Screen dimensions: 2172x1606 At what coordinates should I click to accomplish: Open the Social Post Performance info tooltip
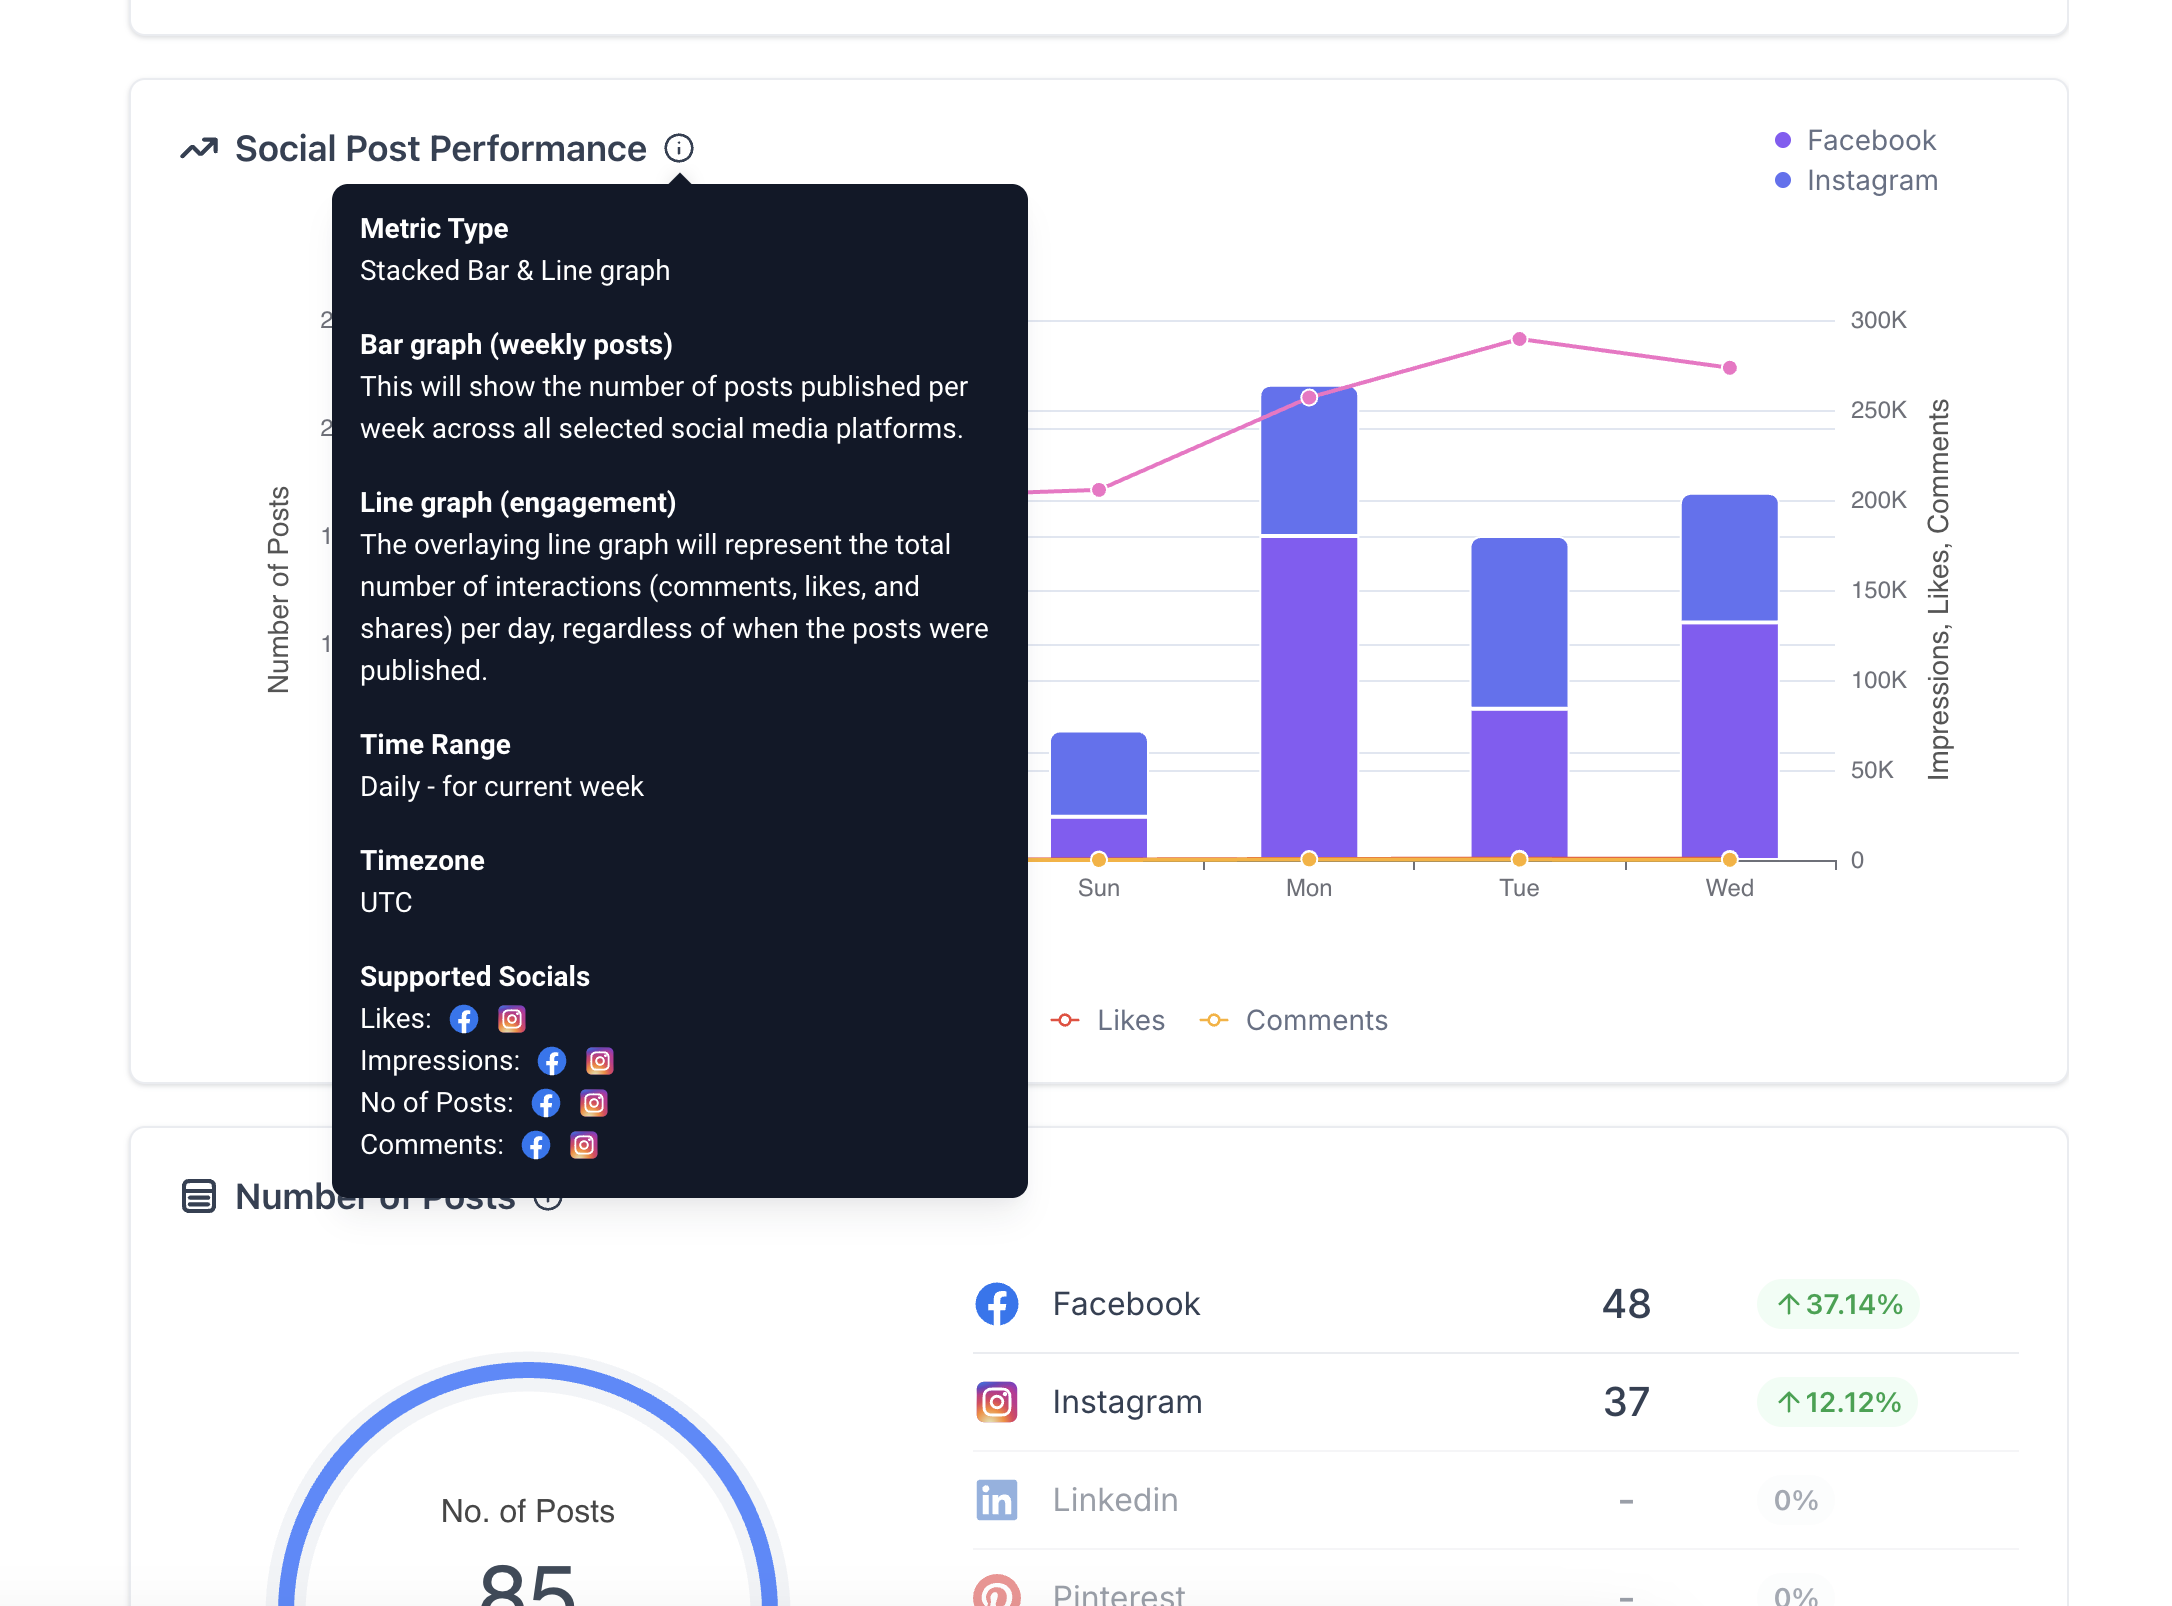pos(680,148)
